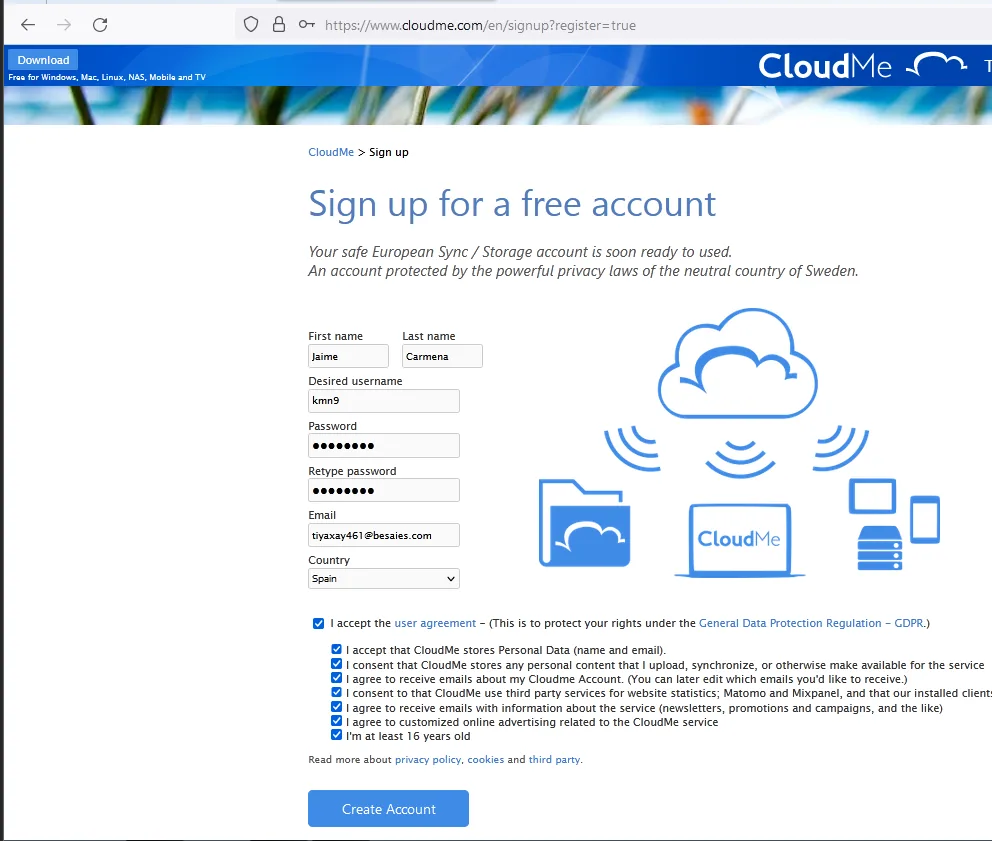Go back using browser back arrow
This screenshot has width=992, height=841.
coord(28,25)
